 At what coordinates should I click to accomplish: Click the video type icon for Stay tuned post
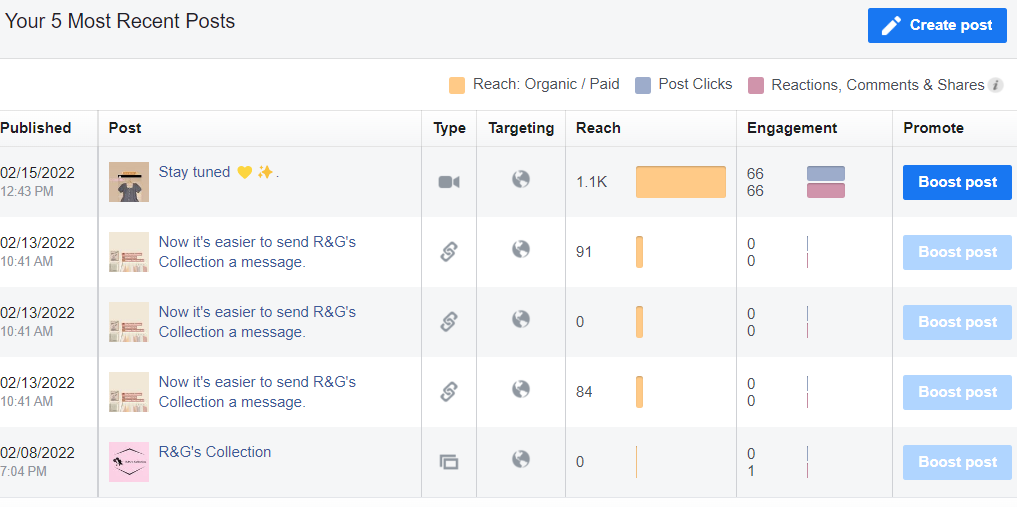449,182
